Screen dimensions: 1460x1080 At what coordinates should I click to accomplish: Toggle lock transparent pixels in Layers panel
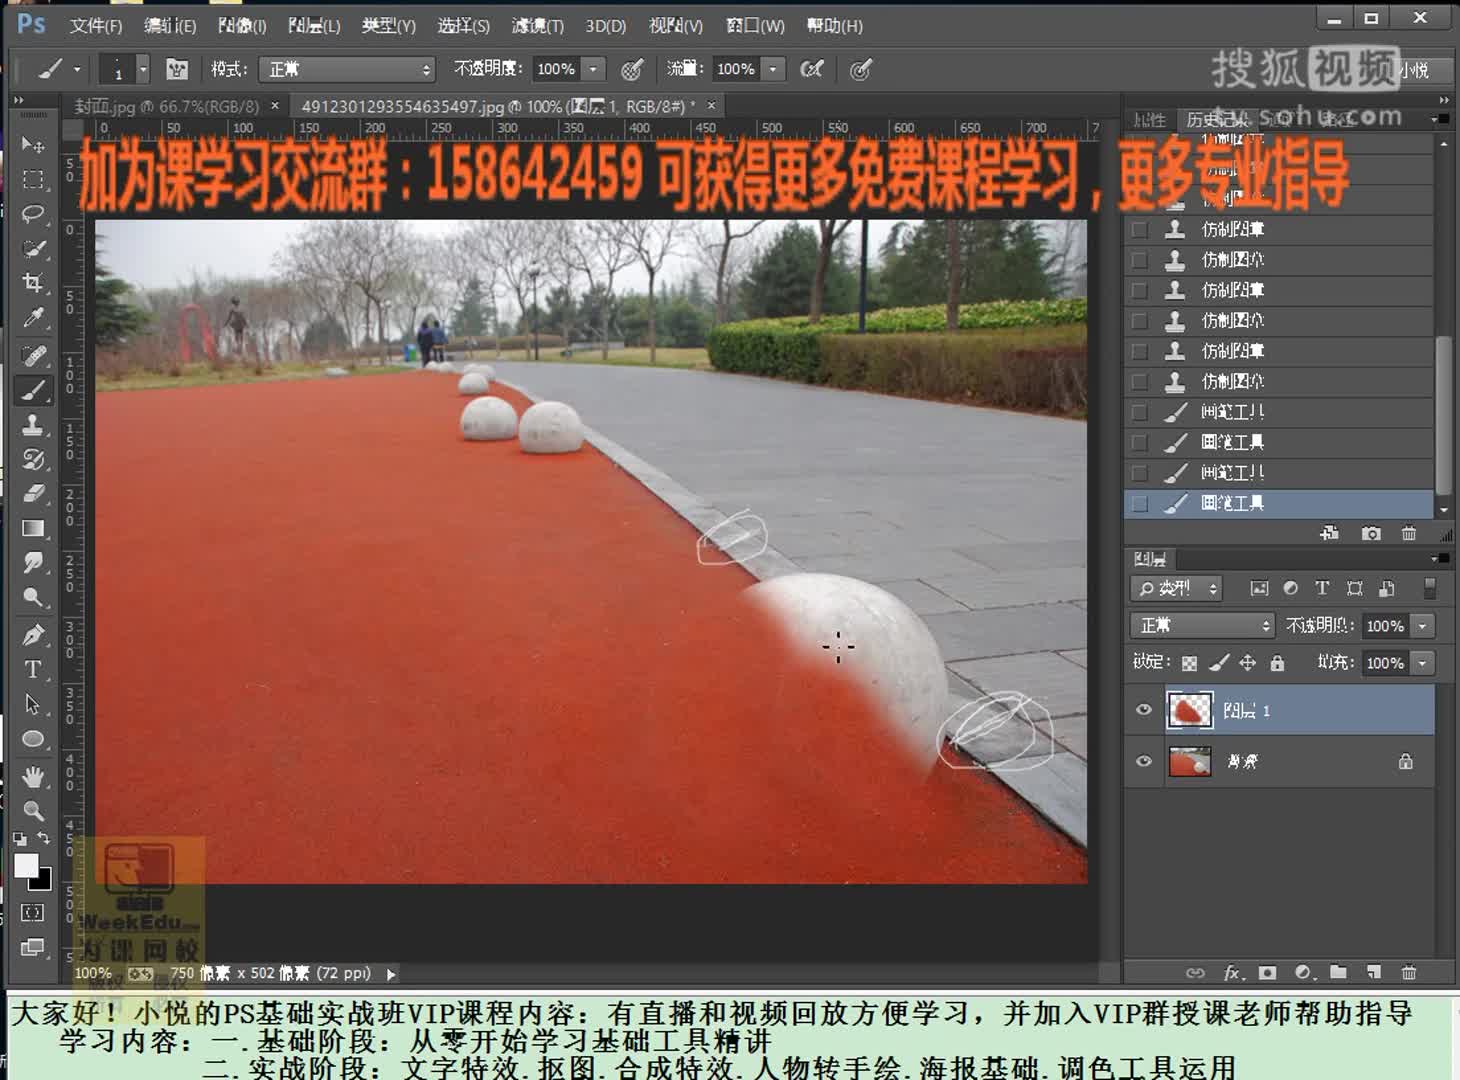(1189, 663)
